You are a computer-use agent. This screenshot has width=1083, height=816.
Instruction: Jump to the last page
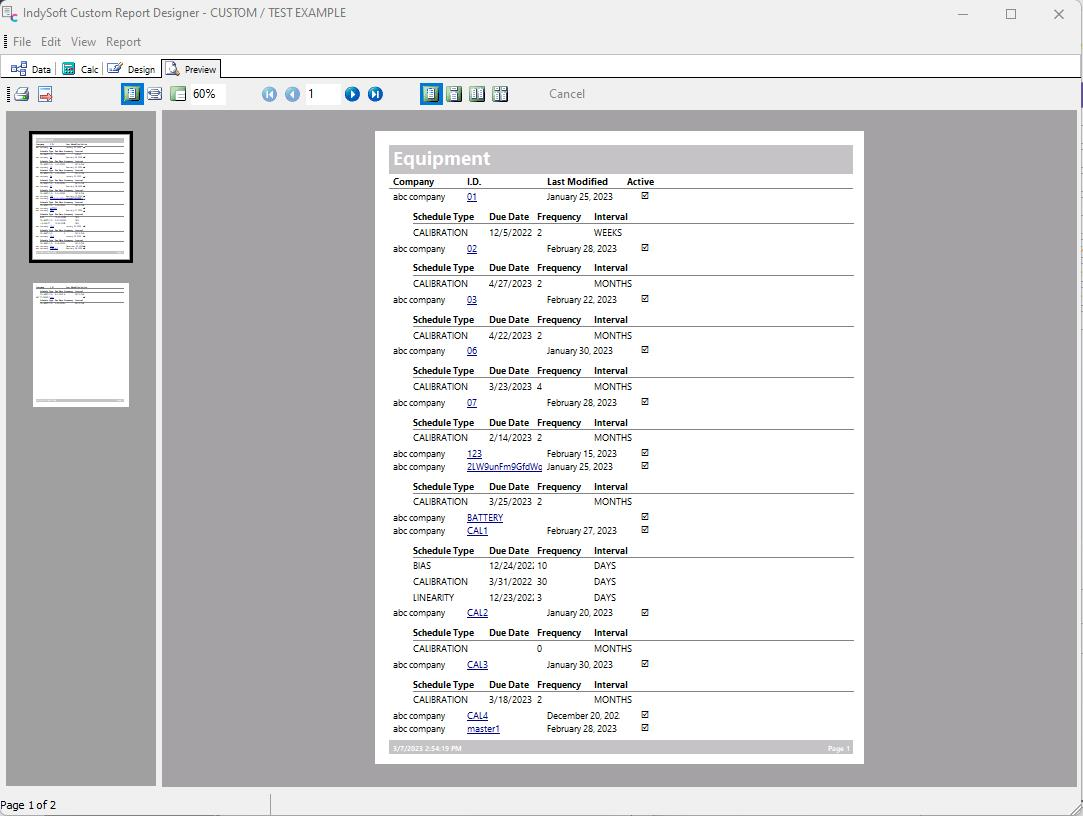click(x=375, y=94)
